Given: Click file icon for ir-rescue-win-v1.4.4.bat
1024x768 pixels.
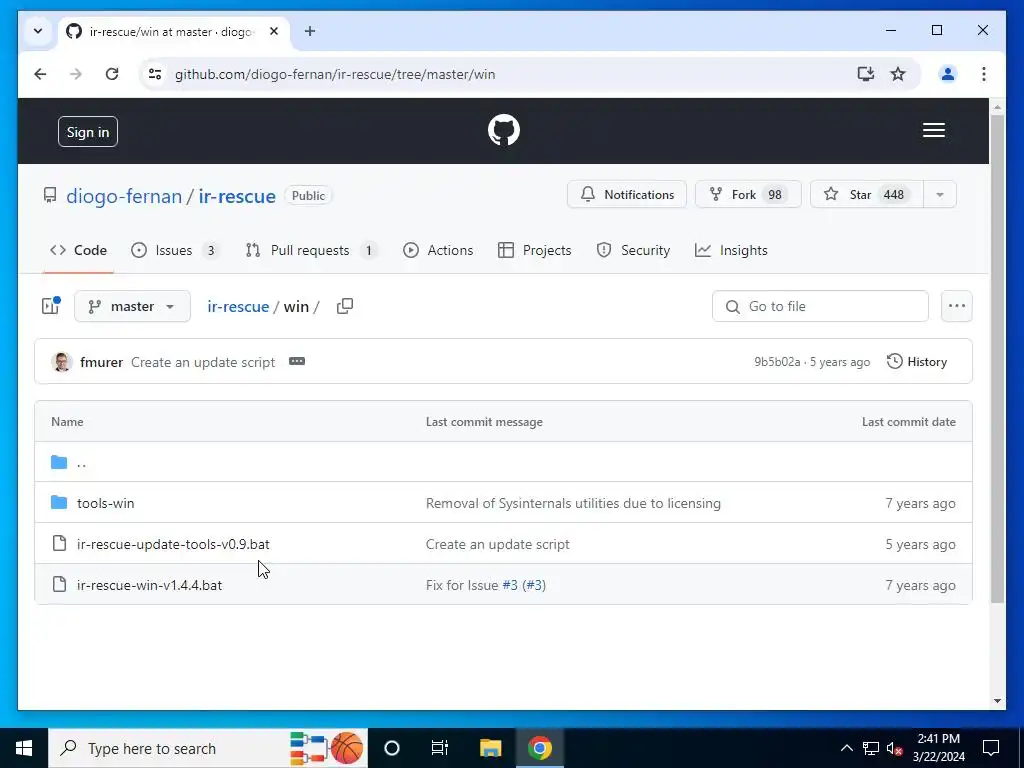Looking at the screenshot, I should [x=59, y=584].
